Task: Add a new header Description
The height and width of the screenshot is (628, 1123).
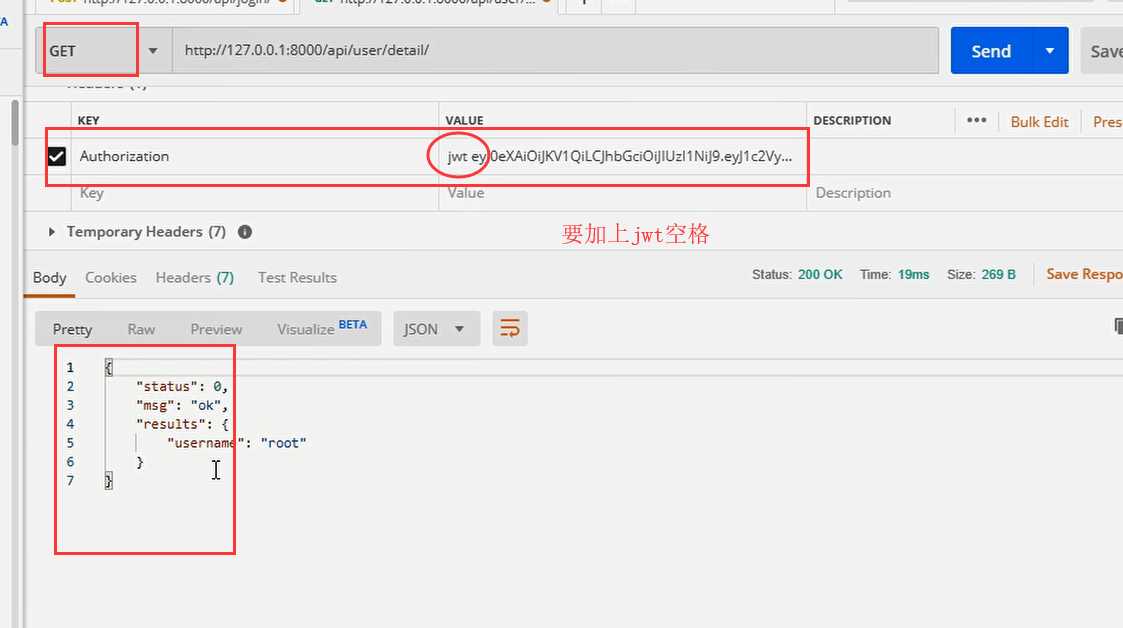Action: coord(967,193)
